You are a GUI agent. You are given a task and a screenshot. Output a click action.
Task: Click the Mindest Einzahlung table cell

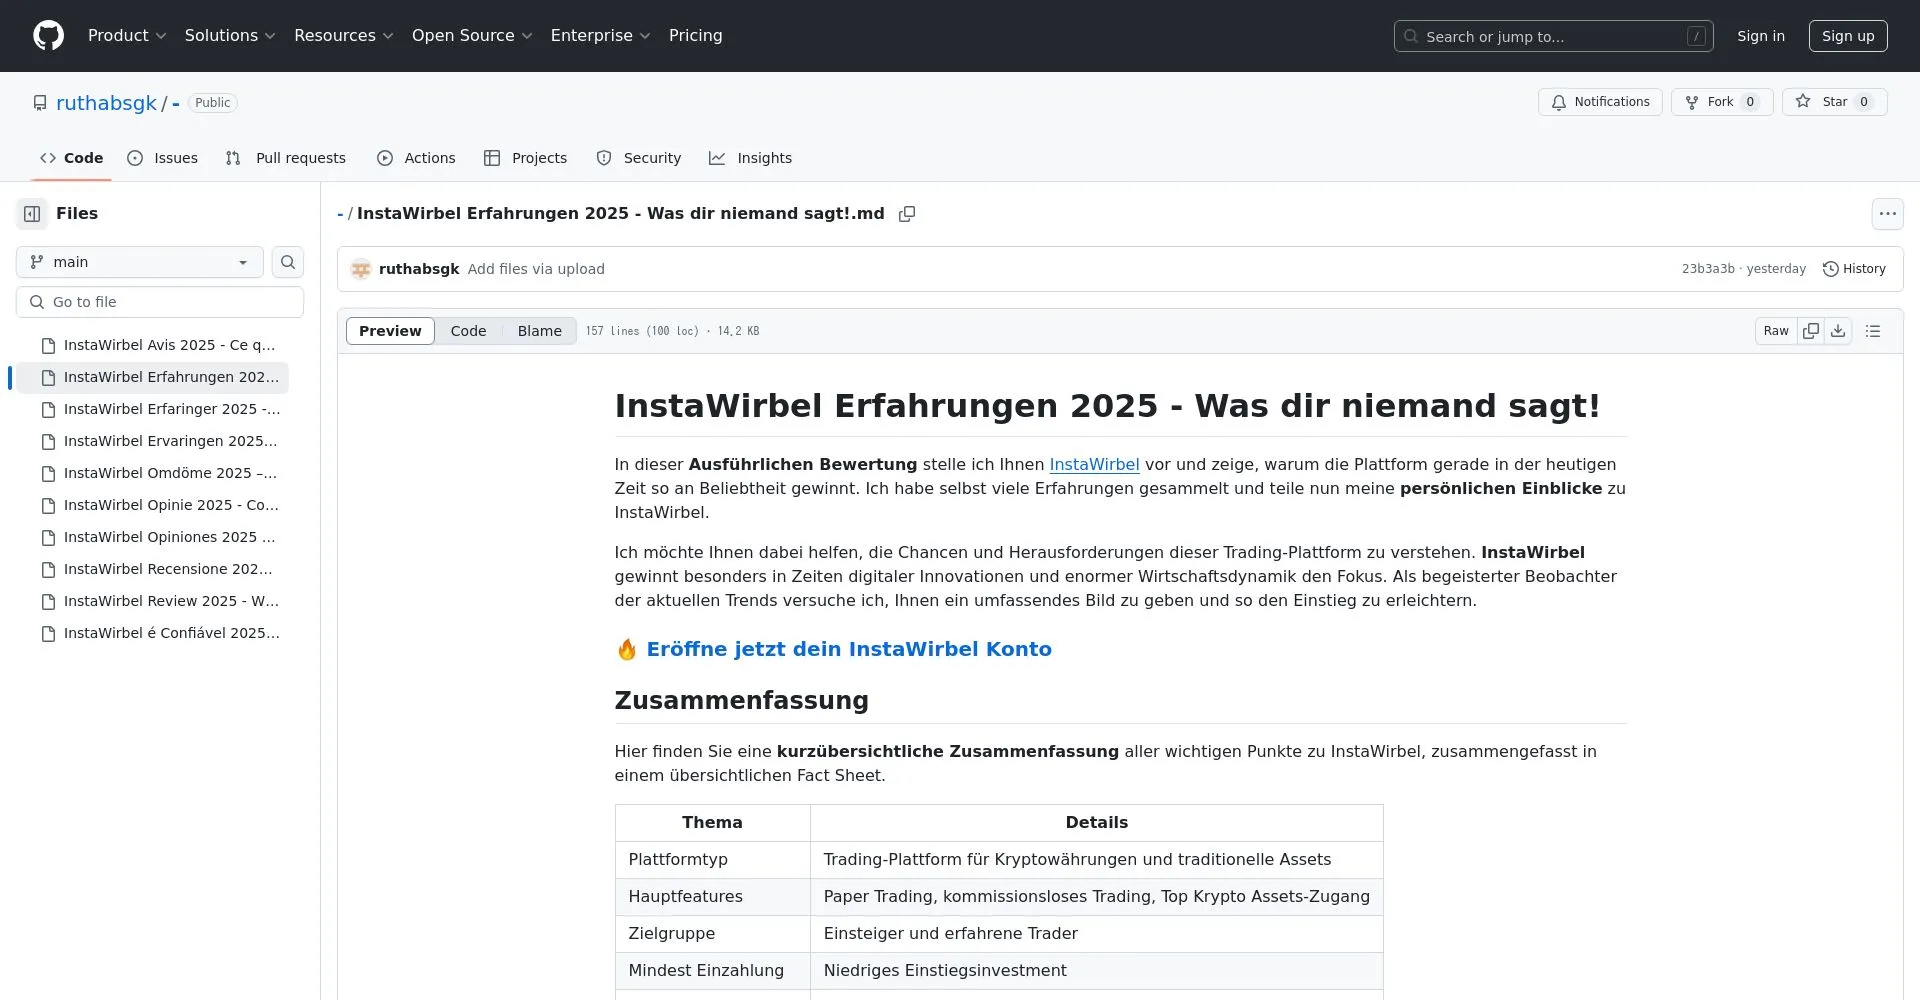tap(712, 971)
